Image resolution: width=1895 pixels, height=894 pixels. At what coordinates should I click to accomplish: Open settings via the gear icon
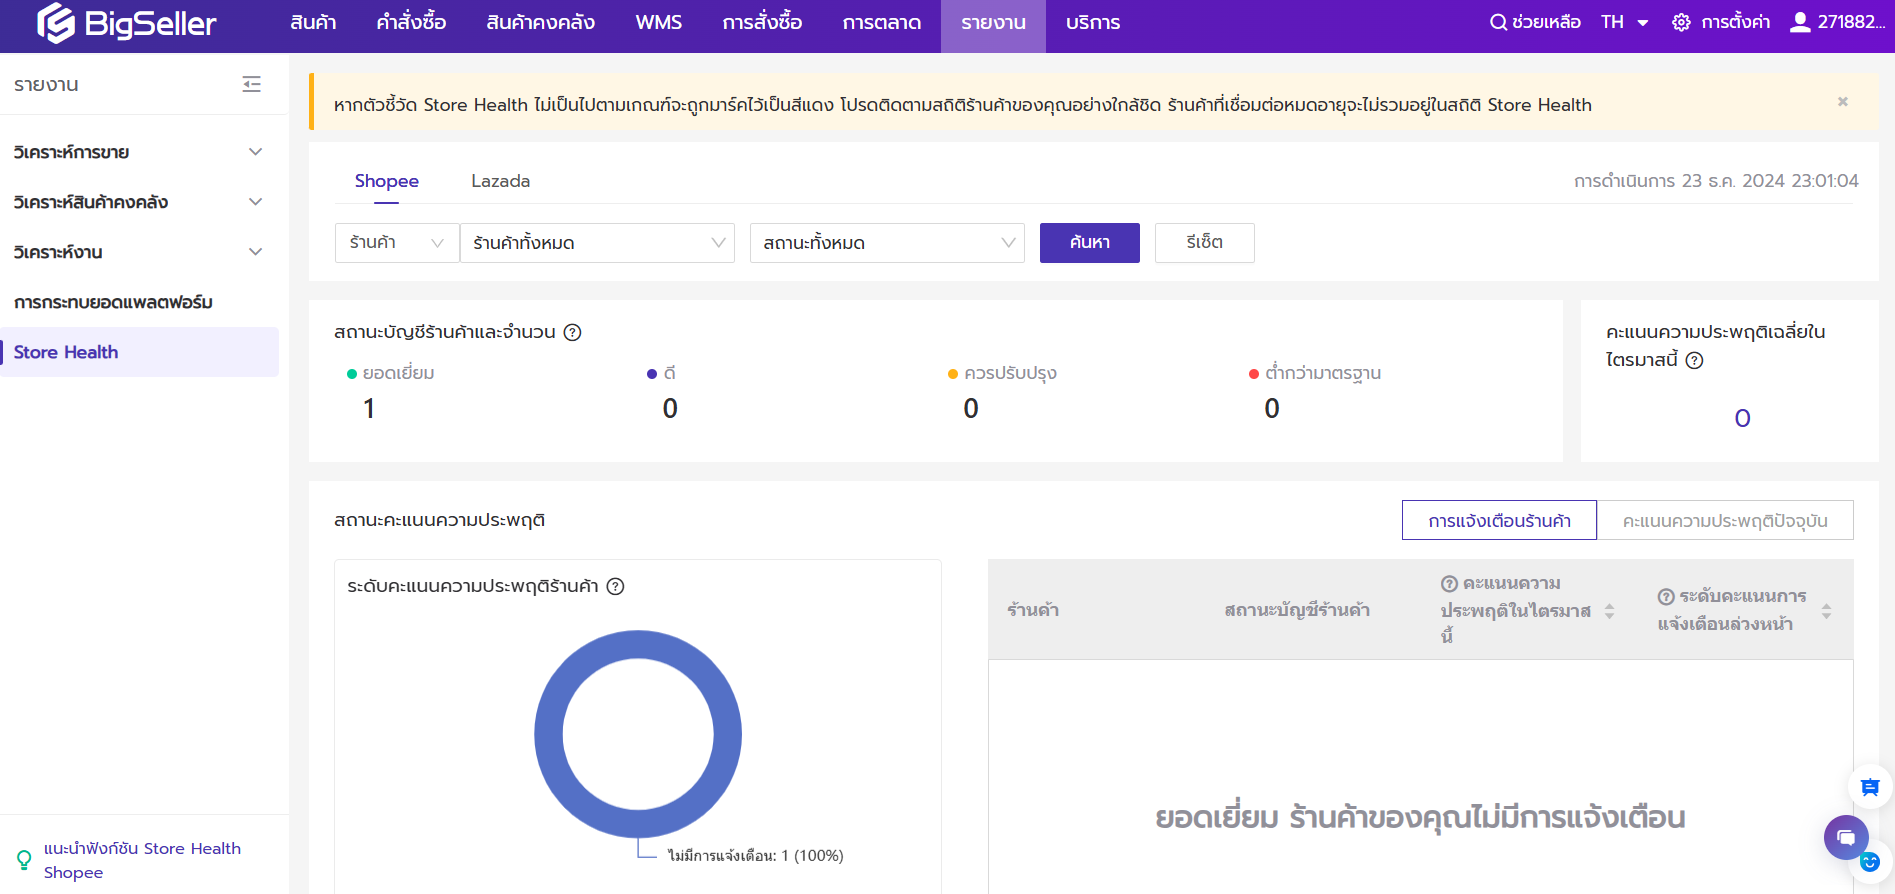[1681, 22]
